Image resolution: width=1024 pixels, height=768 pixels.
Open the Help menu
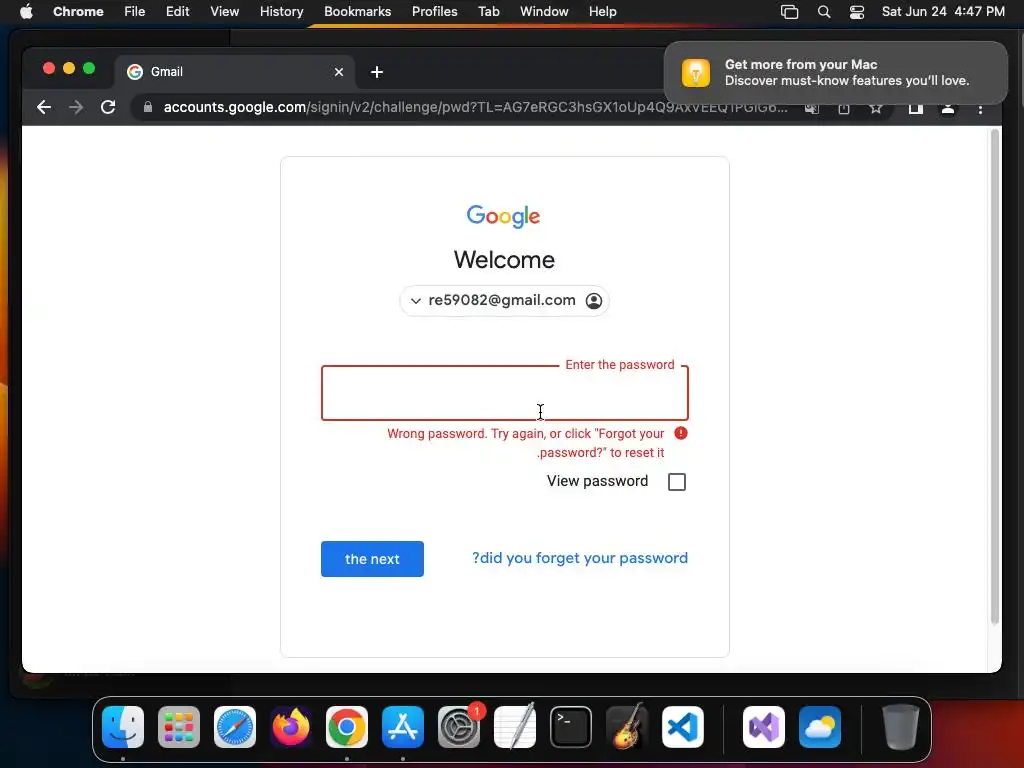click(x=602, y=12)
